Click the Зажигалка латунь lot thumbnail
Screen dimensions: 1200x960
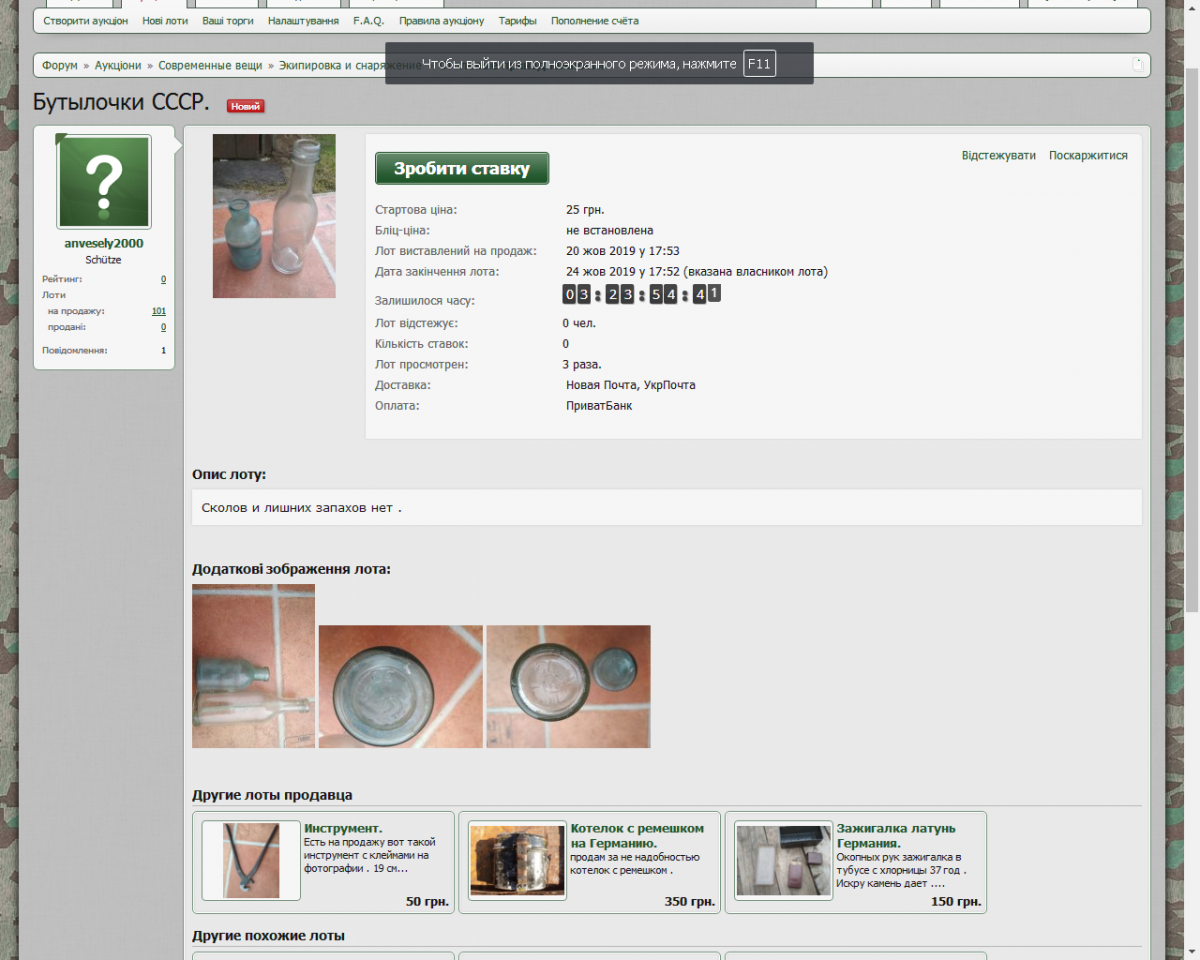(783, 861)
